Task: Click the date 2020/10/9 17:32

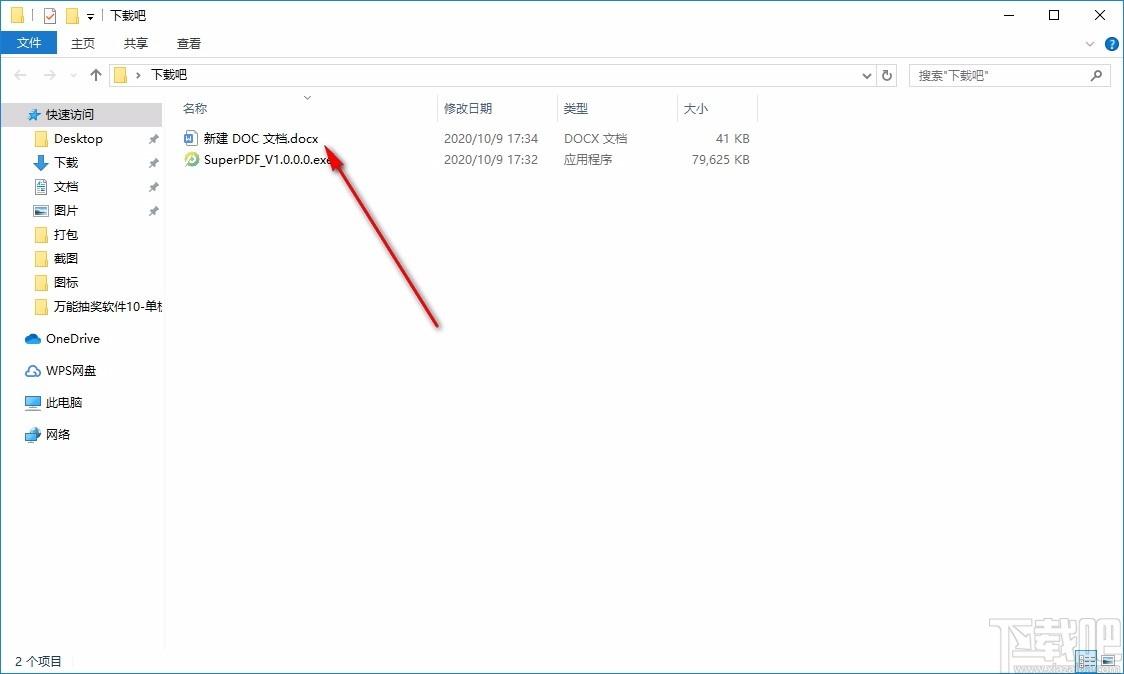Action: pyautogui.click(x=491, y=159)
